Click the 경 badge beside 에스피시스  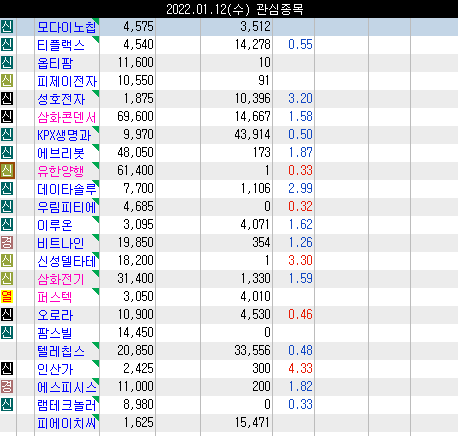[7, 387]
